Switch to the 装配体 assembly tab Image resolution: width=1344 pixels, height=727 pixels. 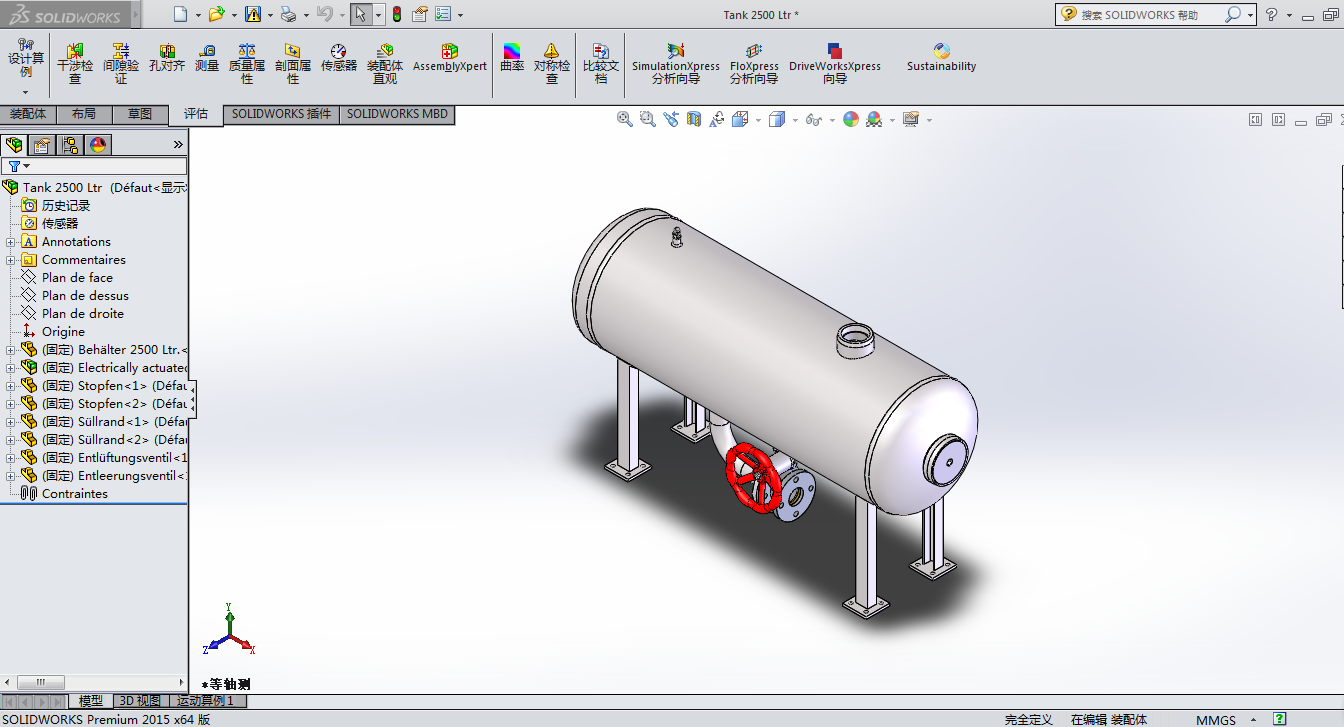tap(28, 114)
